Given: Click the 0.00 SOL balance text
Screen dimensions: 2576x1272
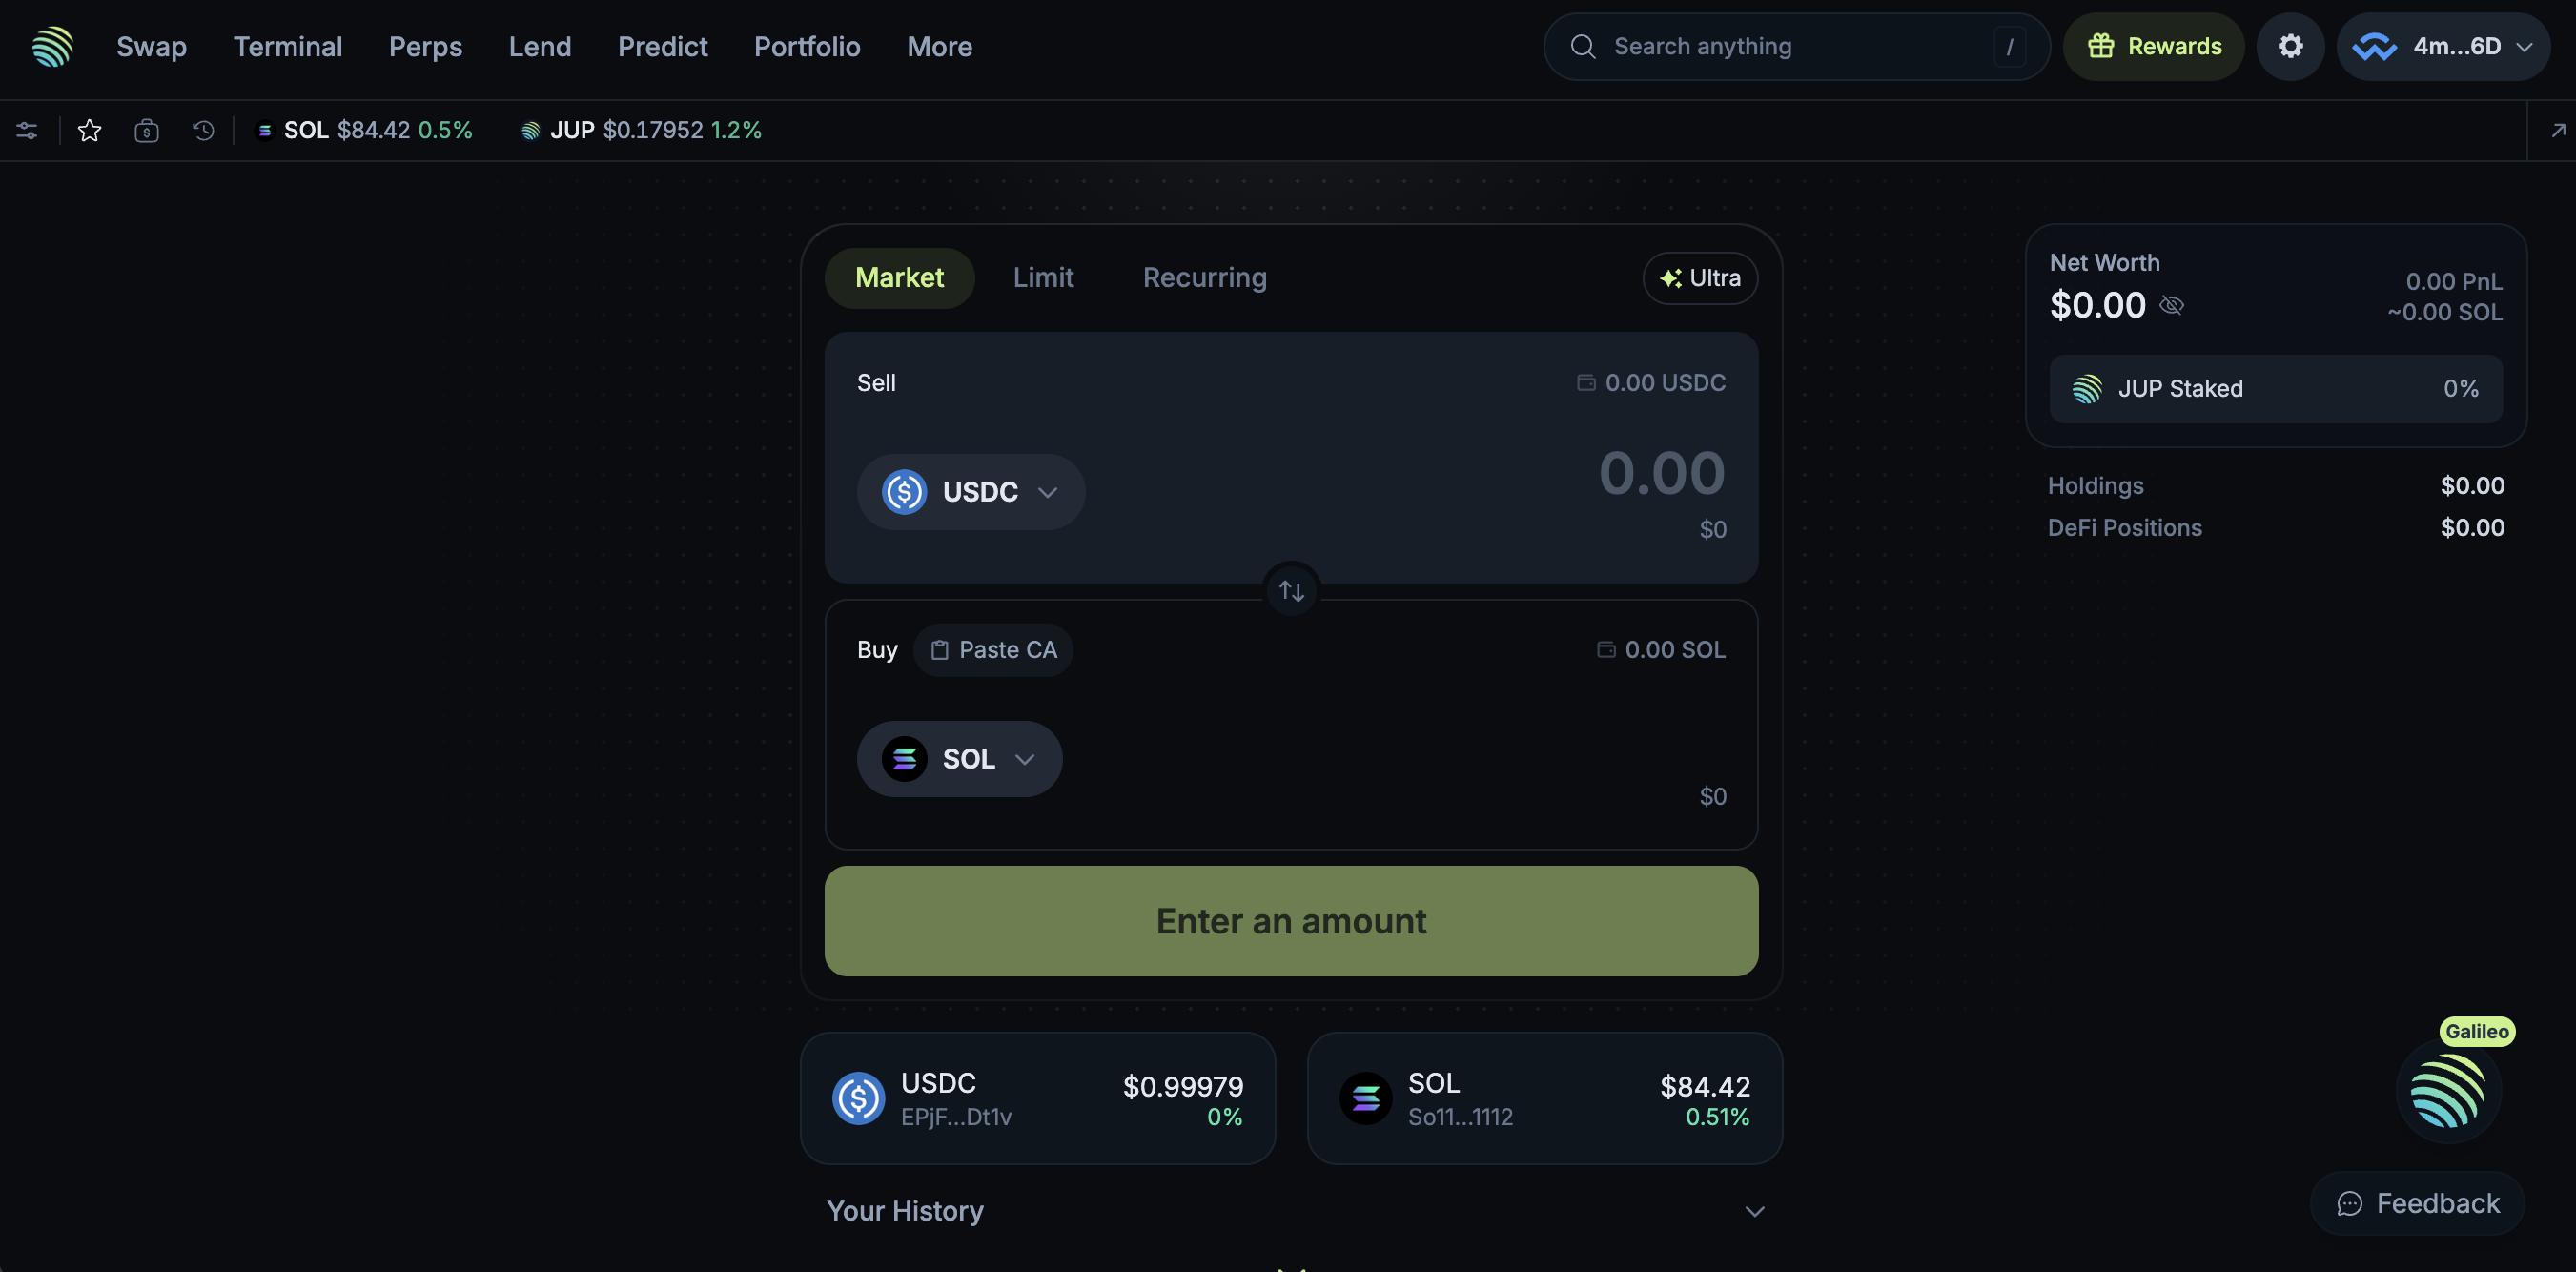Looking at the screenshot, I should point(1675,649).
